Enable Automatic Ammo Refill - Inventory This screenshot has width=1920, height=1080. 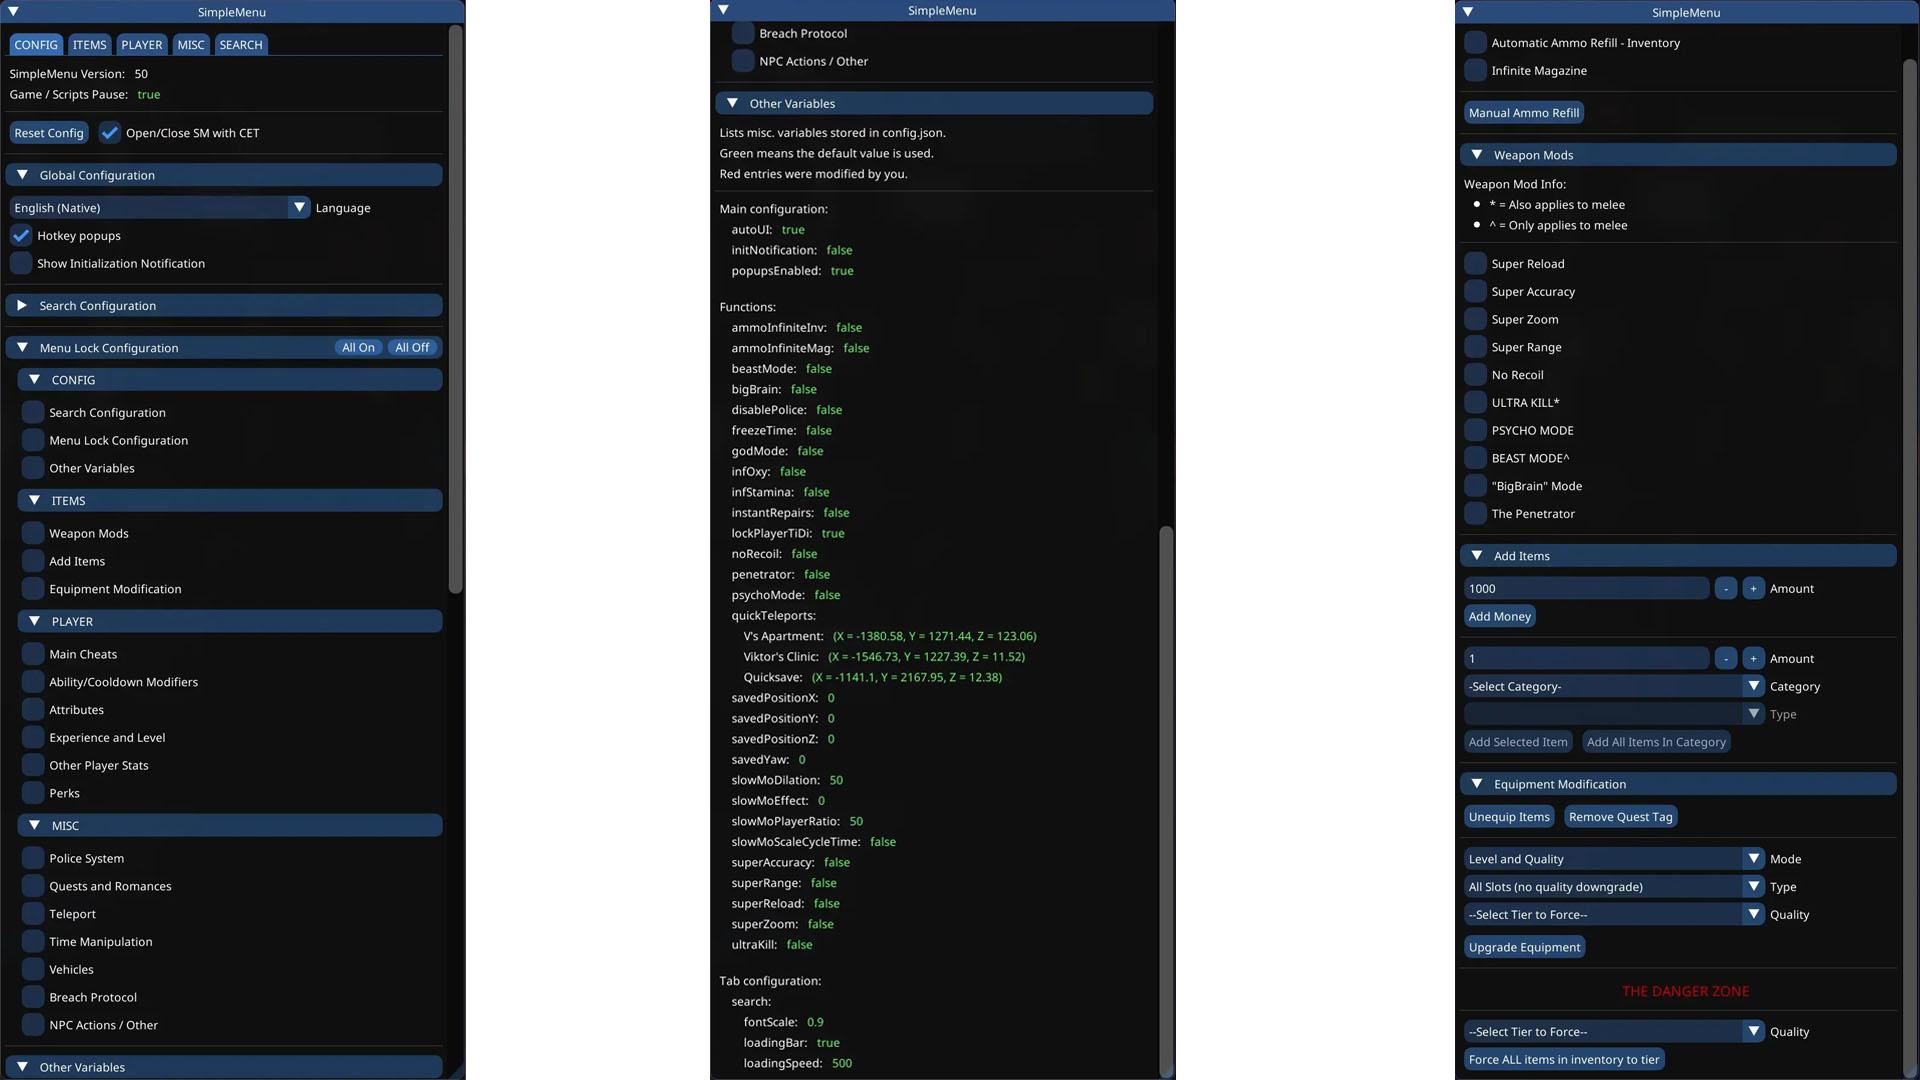coord(1475,43)
